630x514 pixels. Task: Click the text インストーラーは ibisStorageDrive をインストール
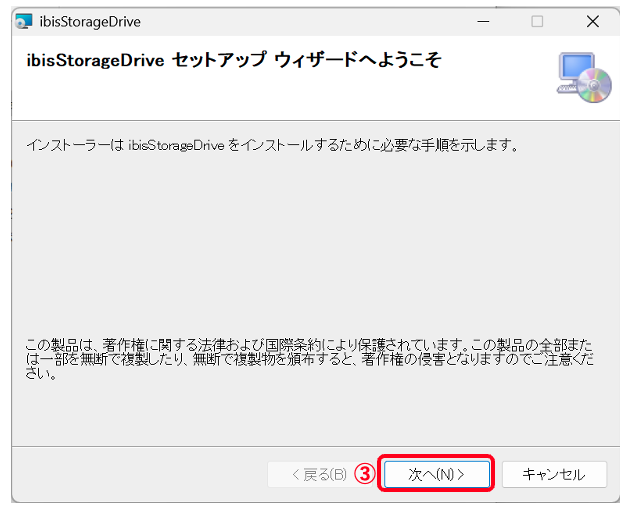coord(169,145)
